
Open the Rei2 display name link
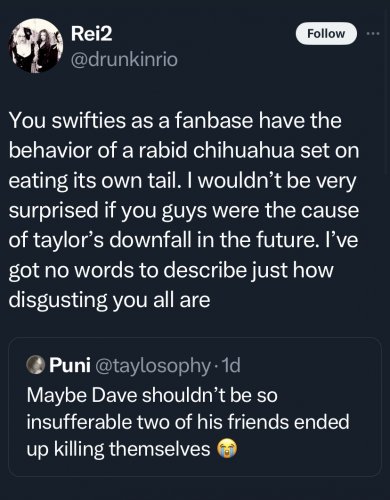point(91,34)
